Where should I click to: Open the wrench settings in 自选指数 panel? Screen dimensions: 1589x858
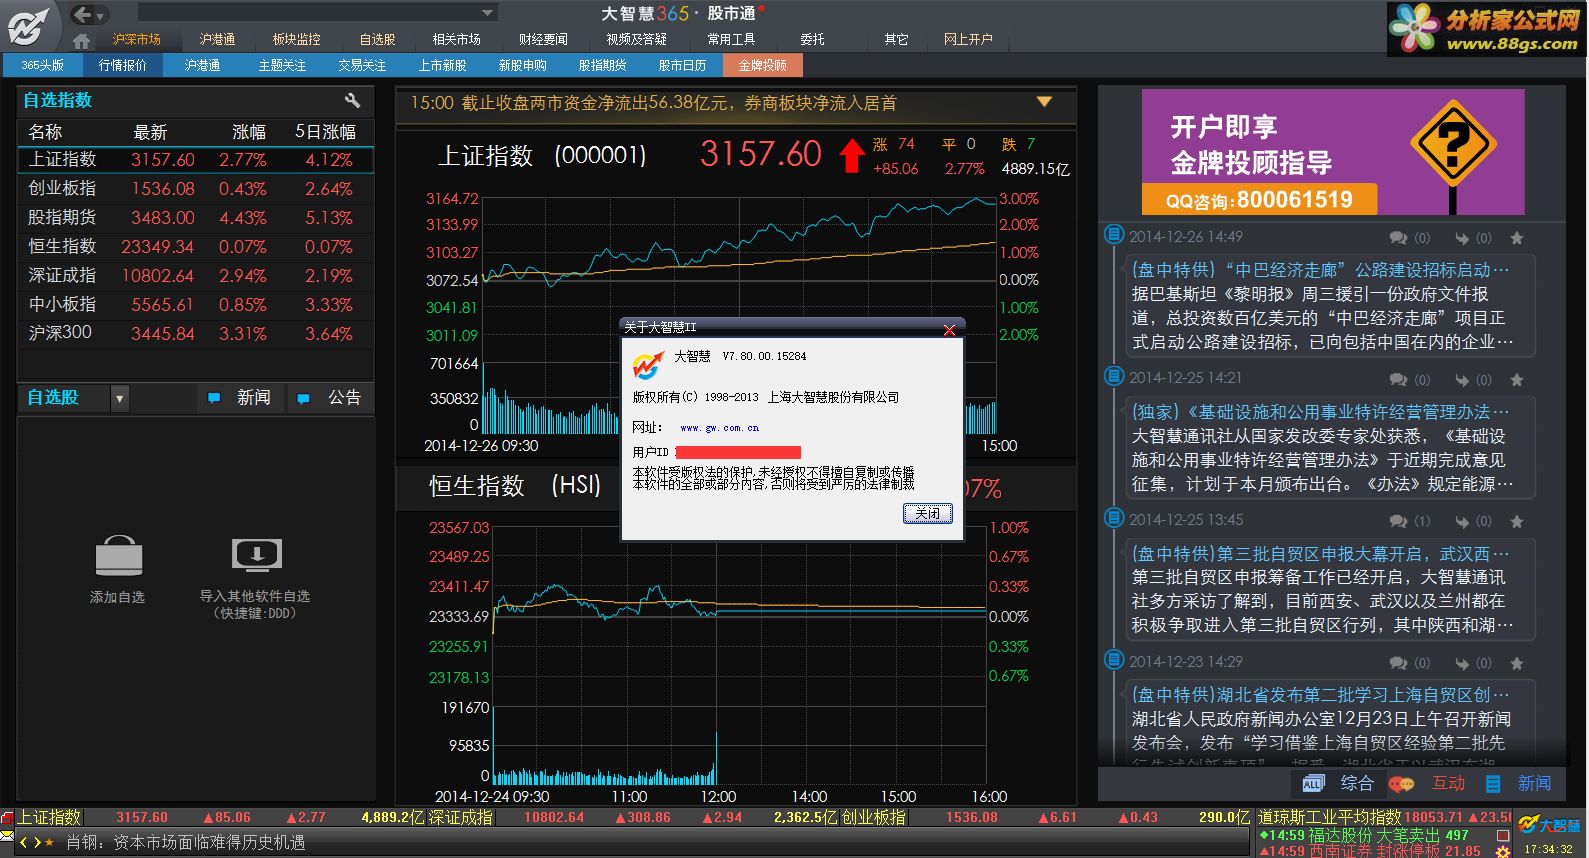tap(352, 100)
